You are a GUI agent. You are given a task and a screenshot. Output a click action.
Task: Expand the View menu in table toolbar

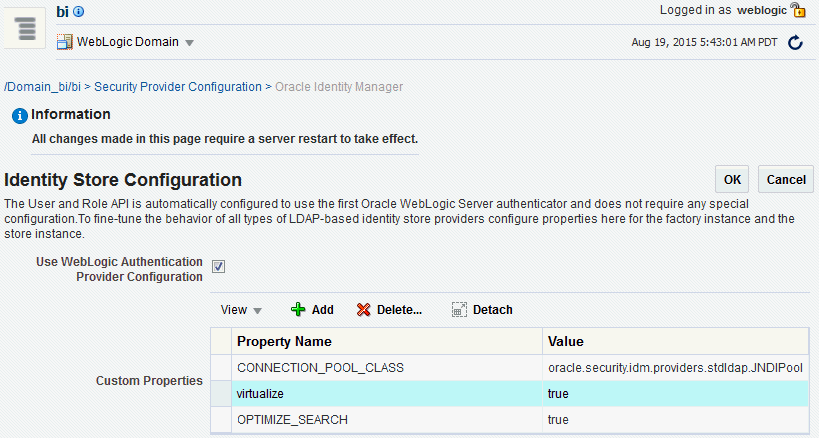(241, 310)
